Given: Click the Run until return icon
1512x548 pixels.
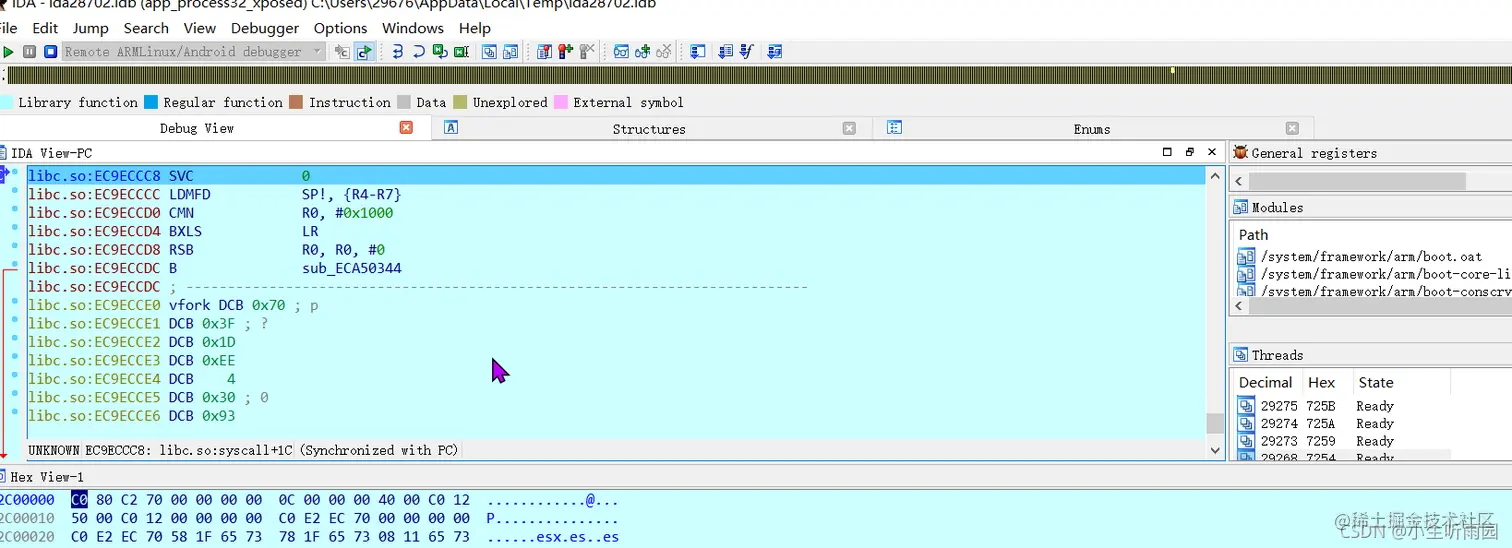Looking at the screenshot, I should pyautogui.click(x=440, y=51).
